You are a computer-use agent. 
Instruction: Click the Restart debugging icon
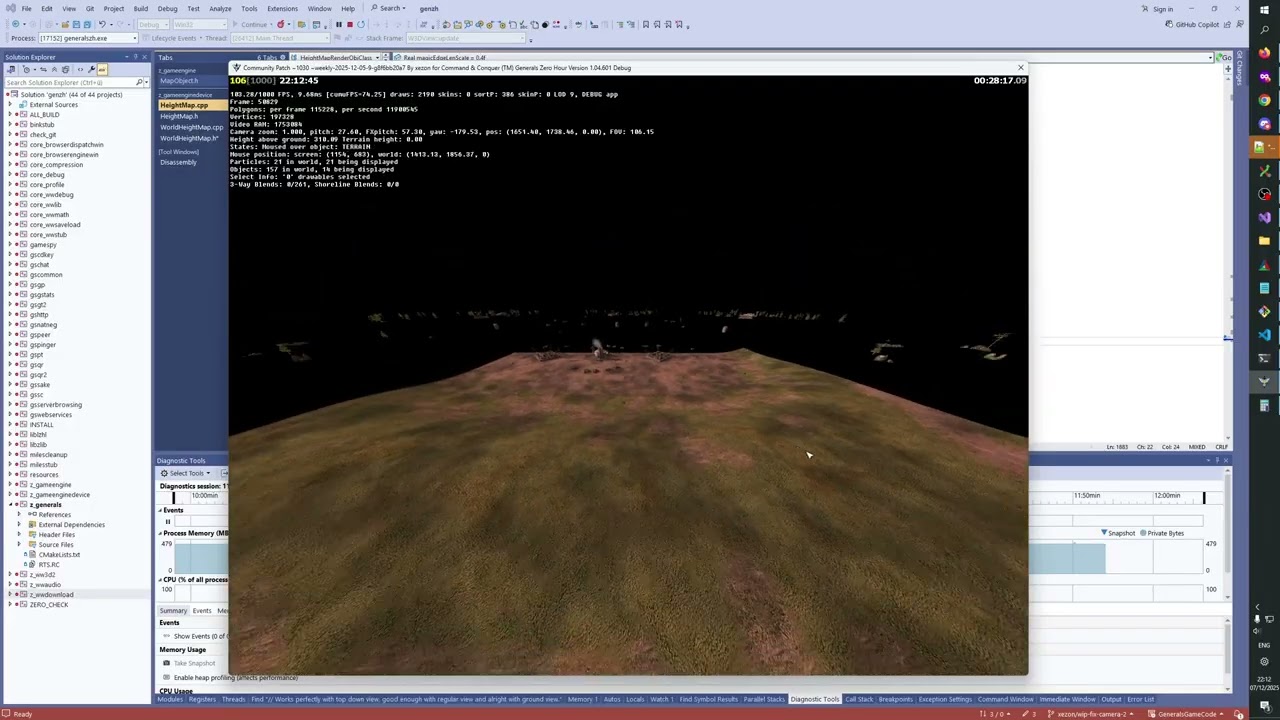(x=361, y=24)
